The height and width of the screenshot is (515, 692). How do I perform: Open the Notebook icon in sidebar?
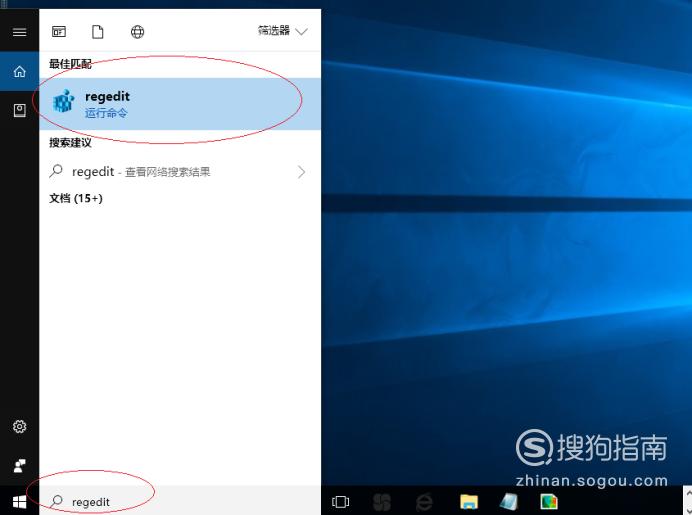(19, 110)
